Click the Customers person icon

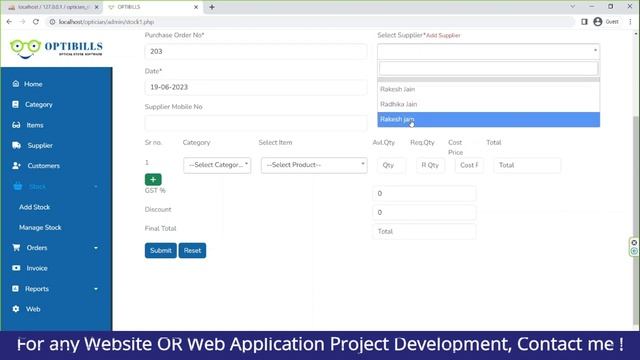(x=16, y=166)
